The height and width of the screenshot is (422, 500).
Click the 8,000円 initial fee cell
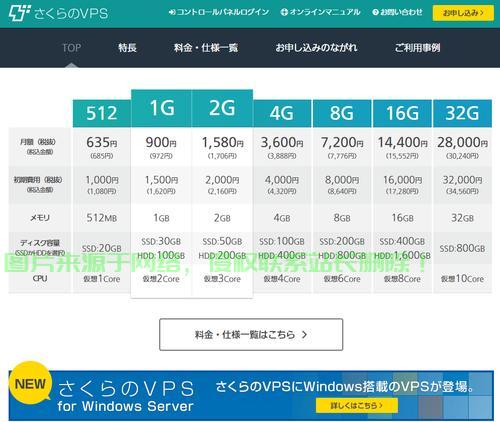point(342,185)
